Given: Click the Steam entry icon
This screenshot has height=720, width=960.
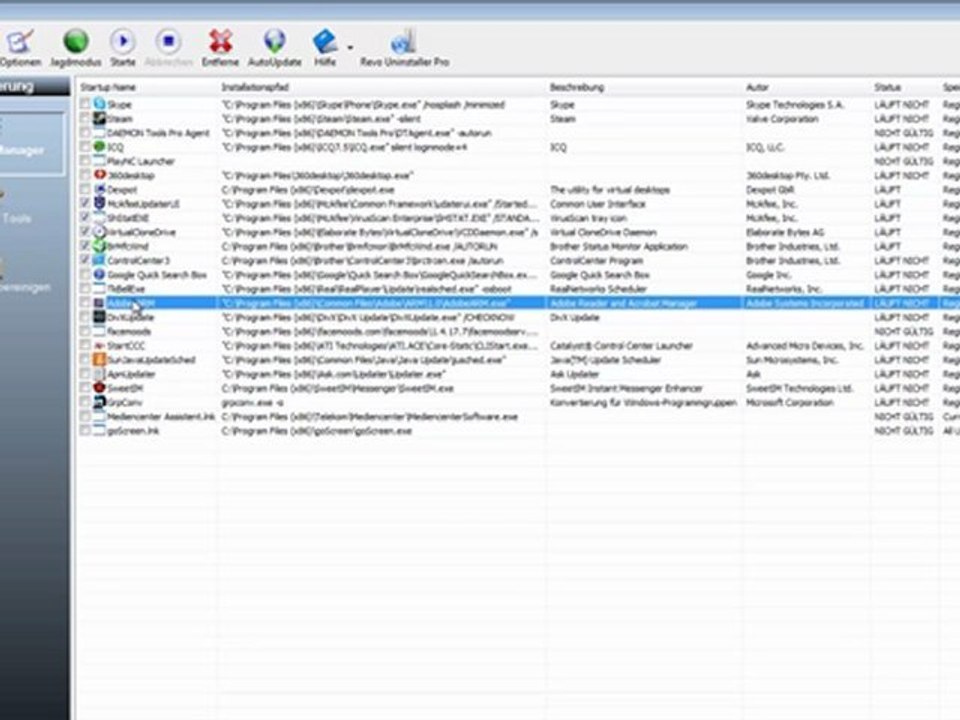Looking at the screenshot, I should click(99, 118).
